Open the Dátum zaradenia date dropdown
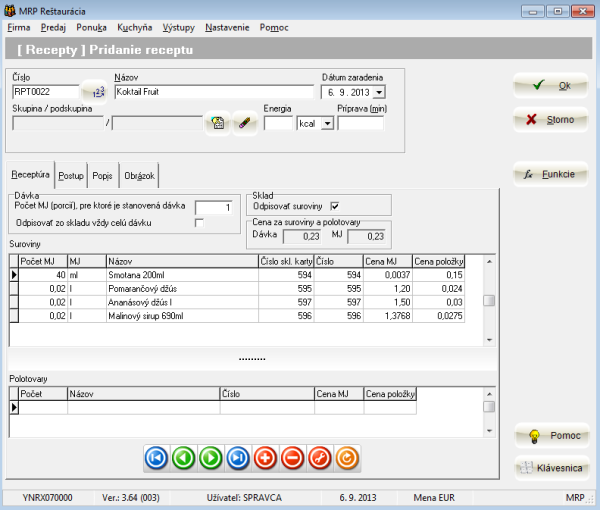 pyautogui.click(x=379, y=92)
